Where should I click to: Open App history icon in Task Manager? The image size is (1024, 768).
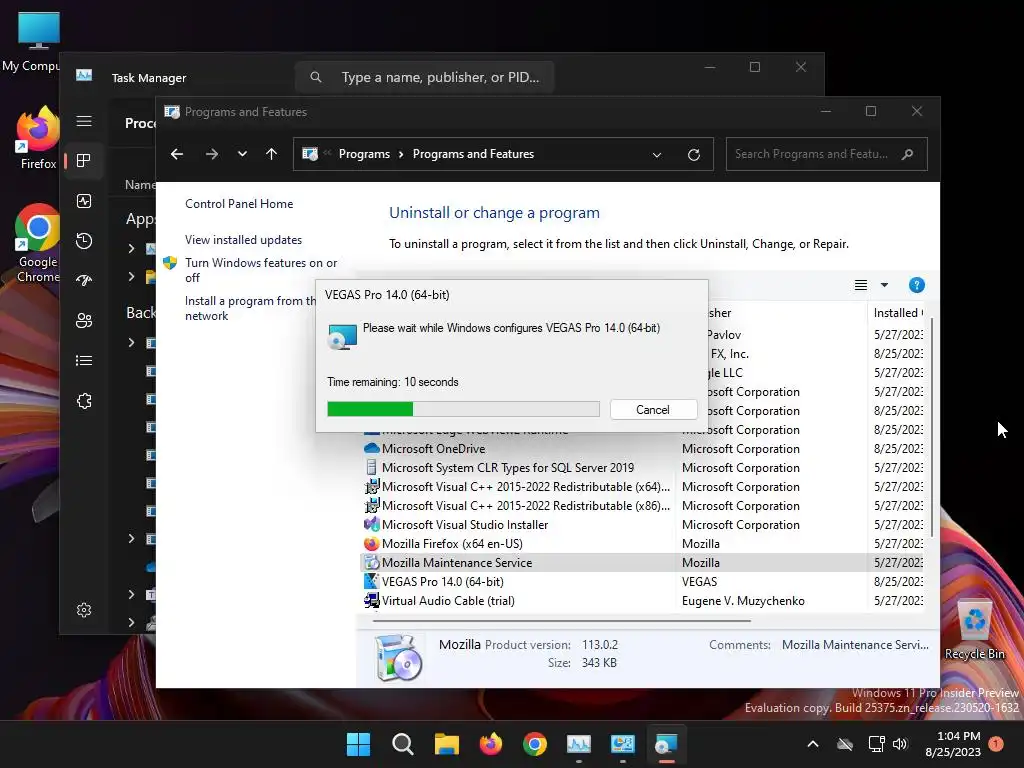pyautogui.click(x=84, y=241)
